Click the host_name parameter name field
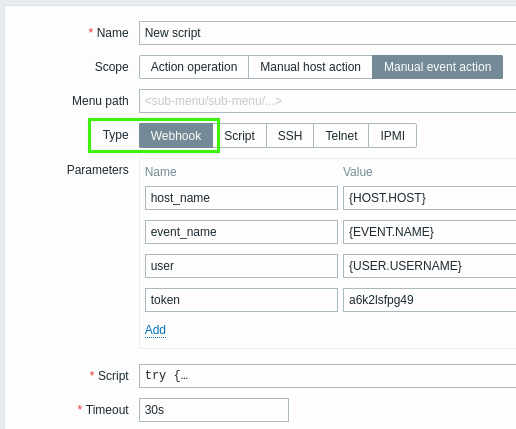 pos(241,198)
